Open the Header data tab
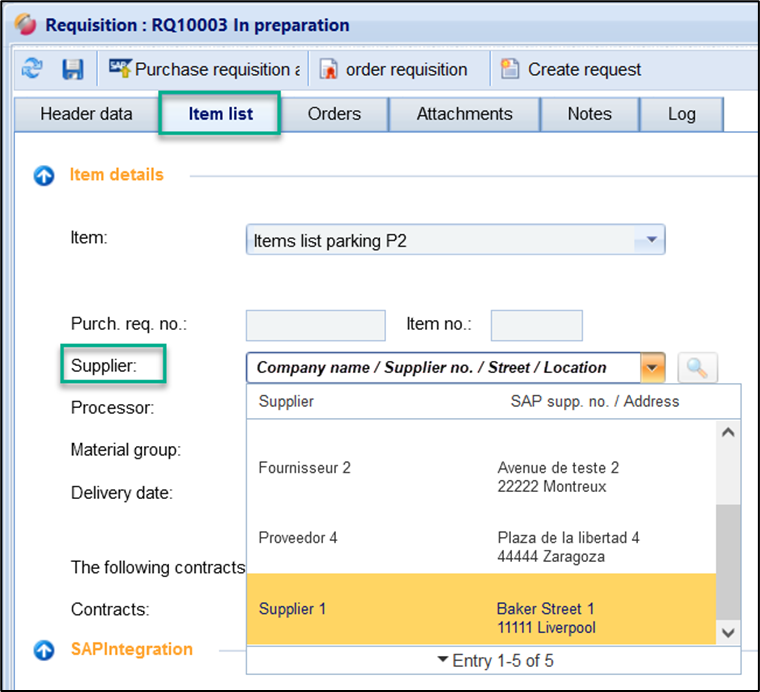This screenshot has height=692, width=760. tap(86, 114)
